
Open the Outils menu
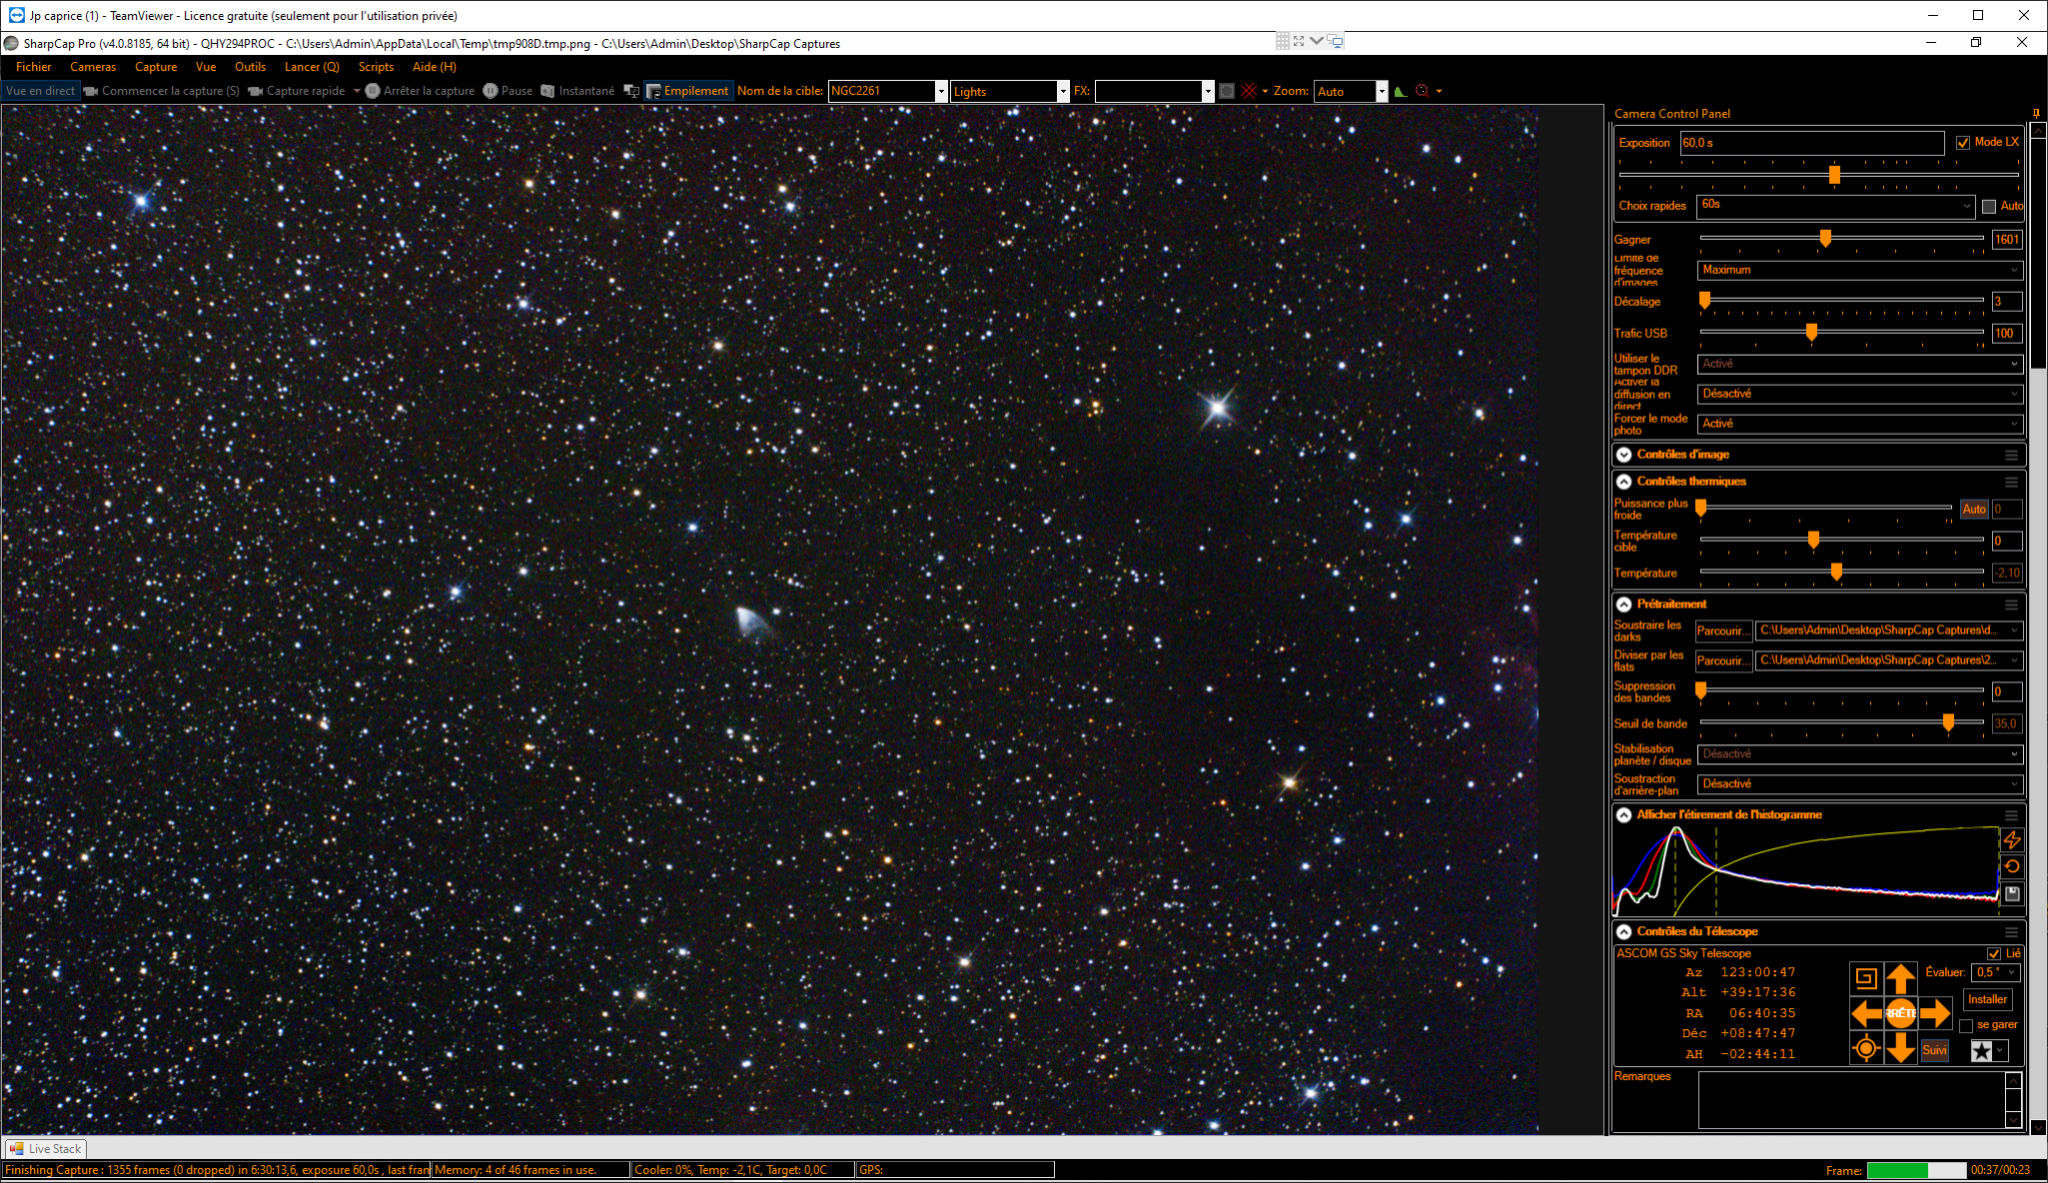pyautogui.click(x=250, y=67)
